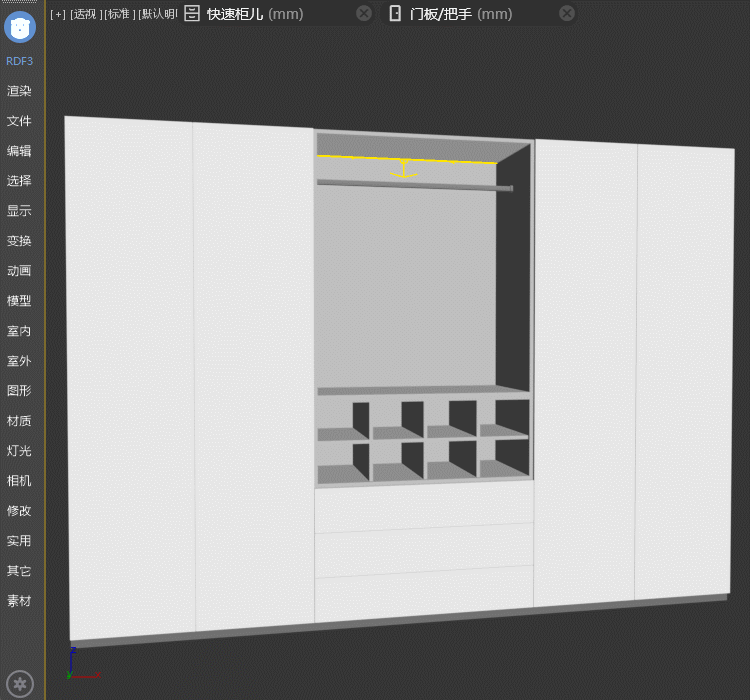Open the 灯光 lighting menu
The width and height of the screenshot is (750, 700).
coord(19,451)
